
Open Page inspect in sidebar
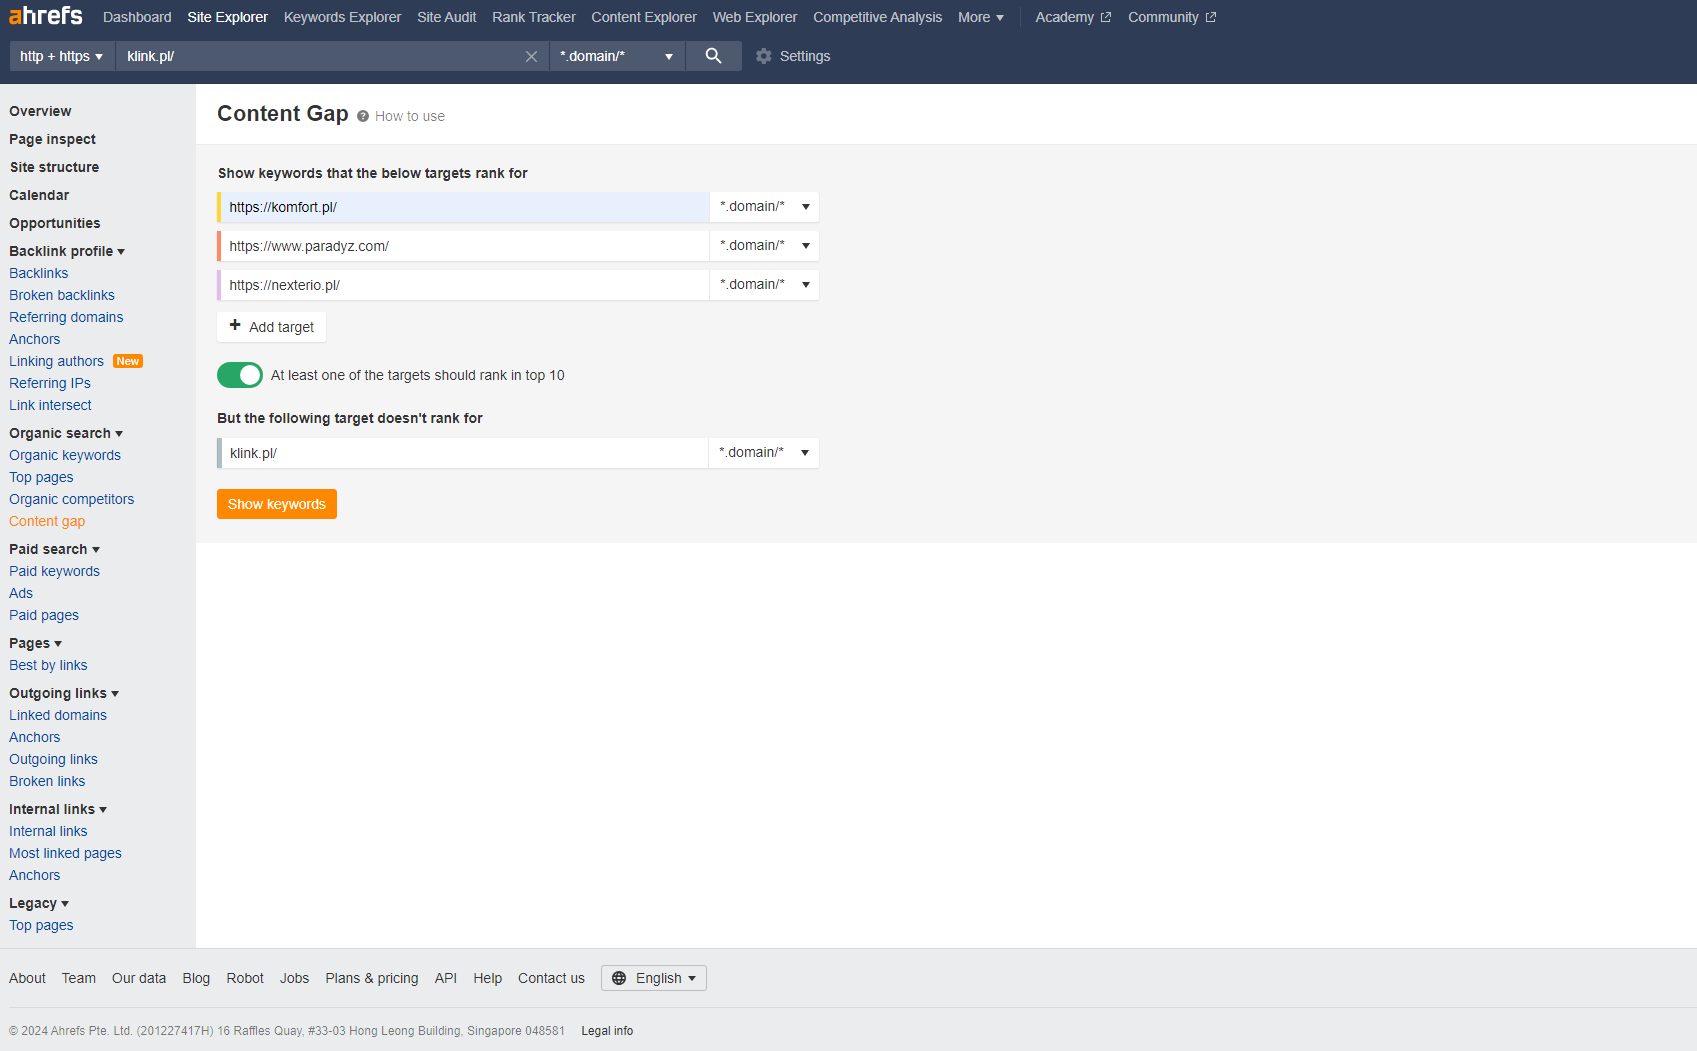coord(53,139)
